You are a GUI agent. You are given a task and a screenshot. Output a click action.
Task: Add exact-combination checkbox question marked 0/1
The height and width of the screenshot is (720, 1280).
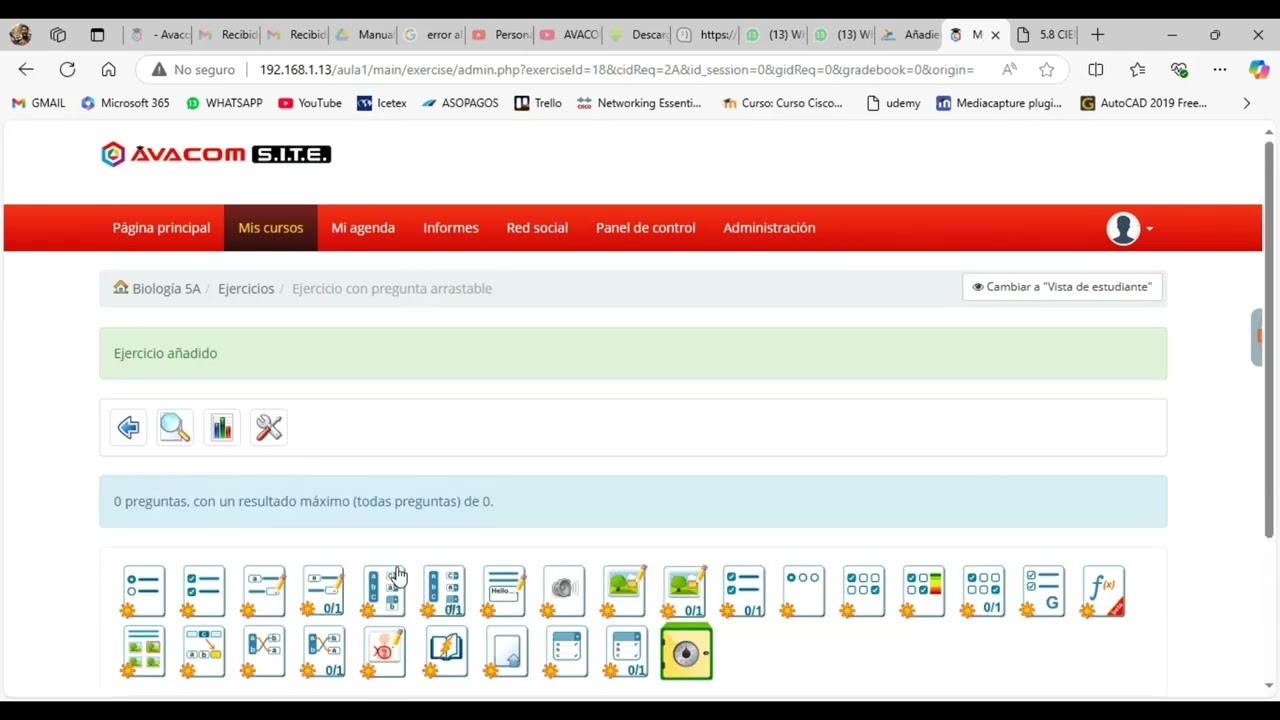[744, 591]
